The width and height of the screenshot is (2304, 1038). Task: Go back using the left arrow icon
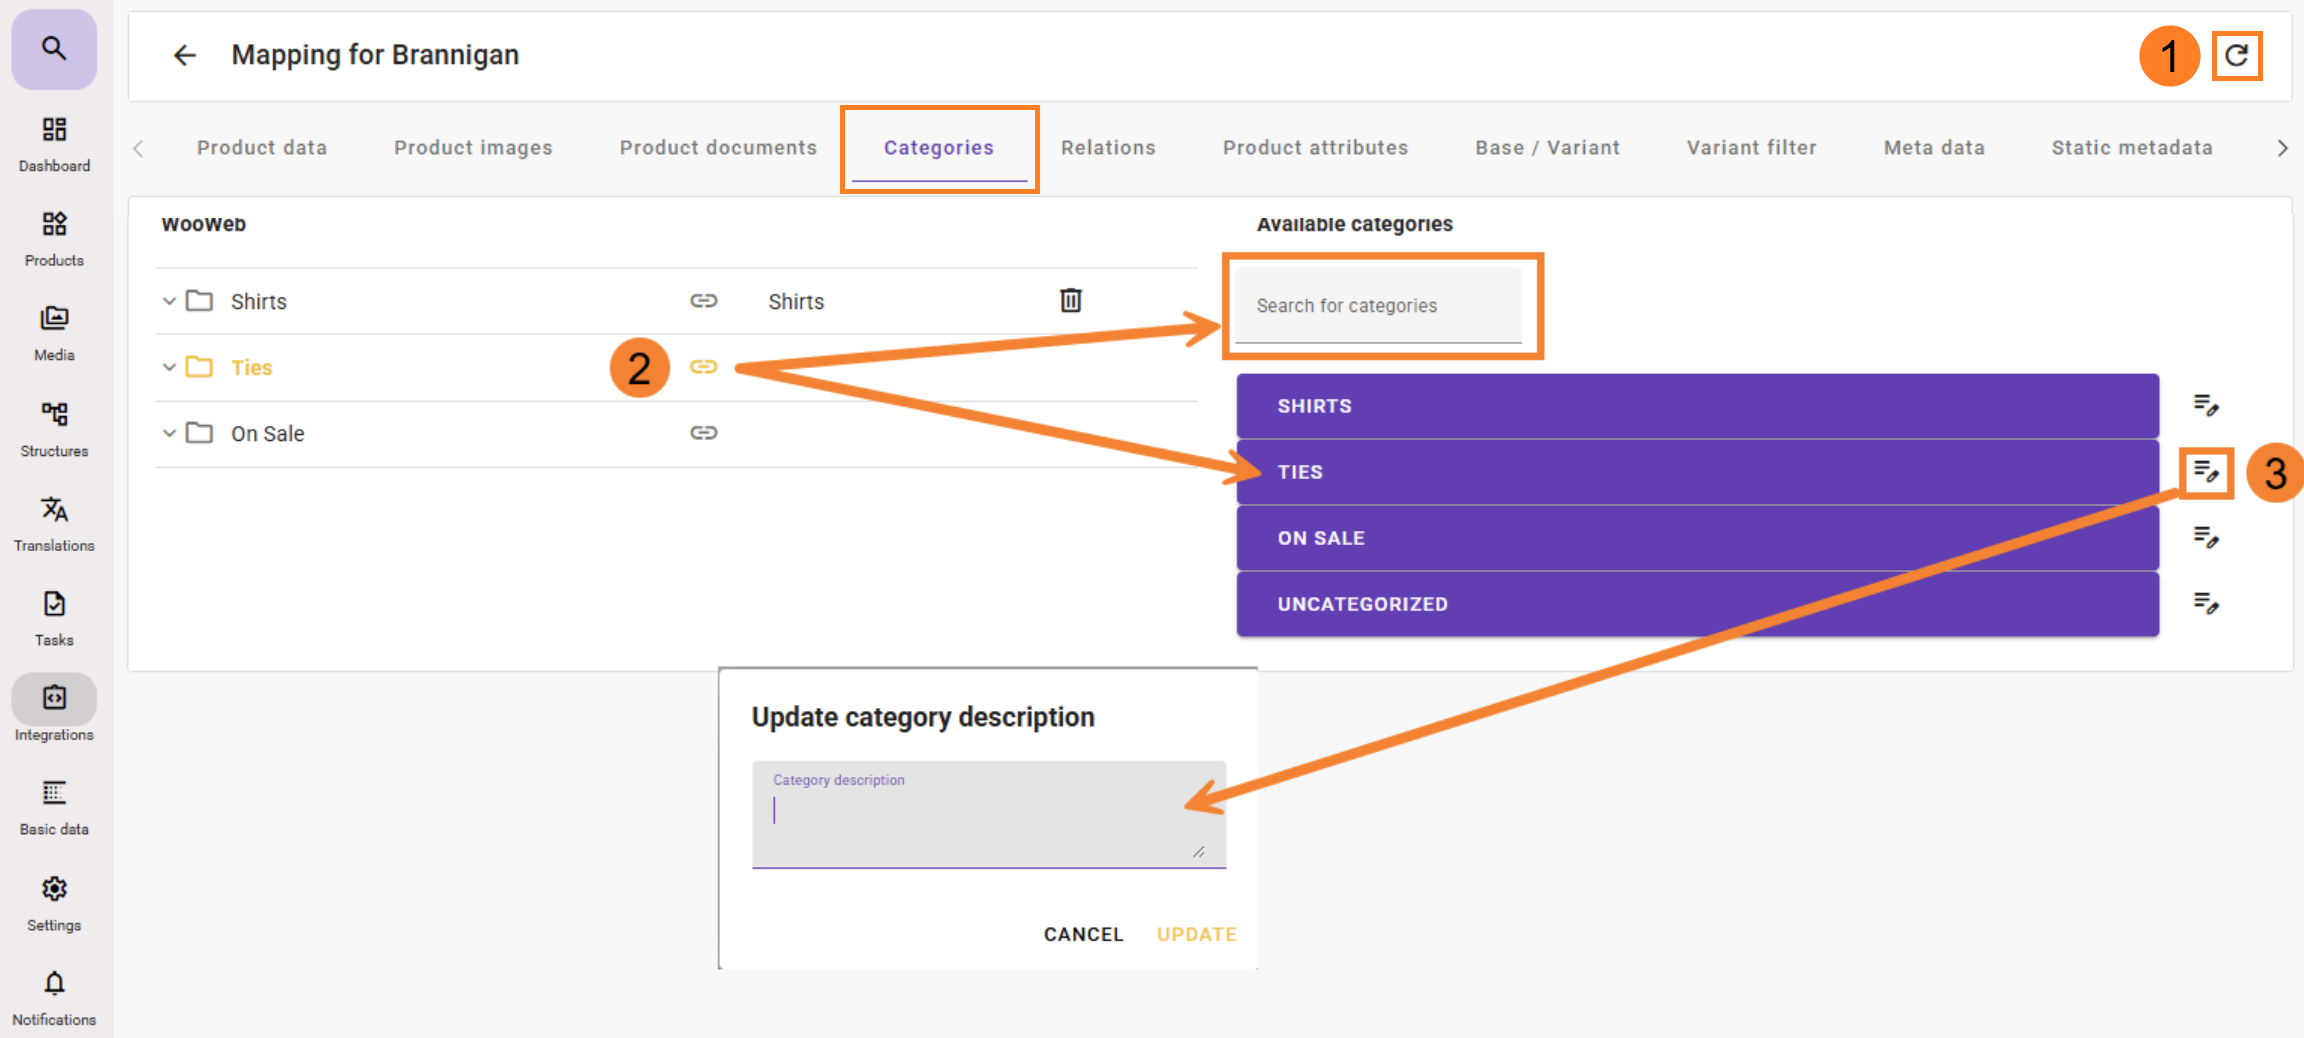(185, 55)
